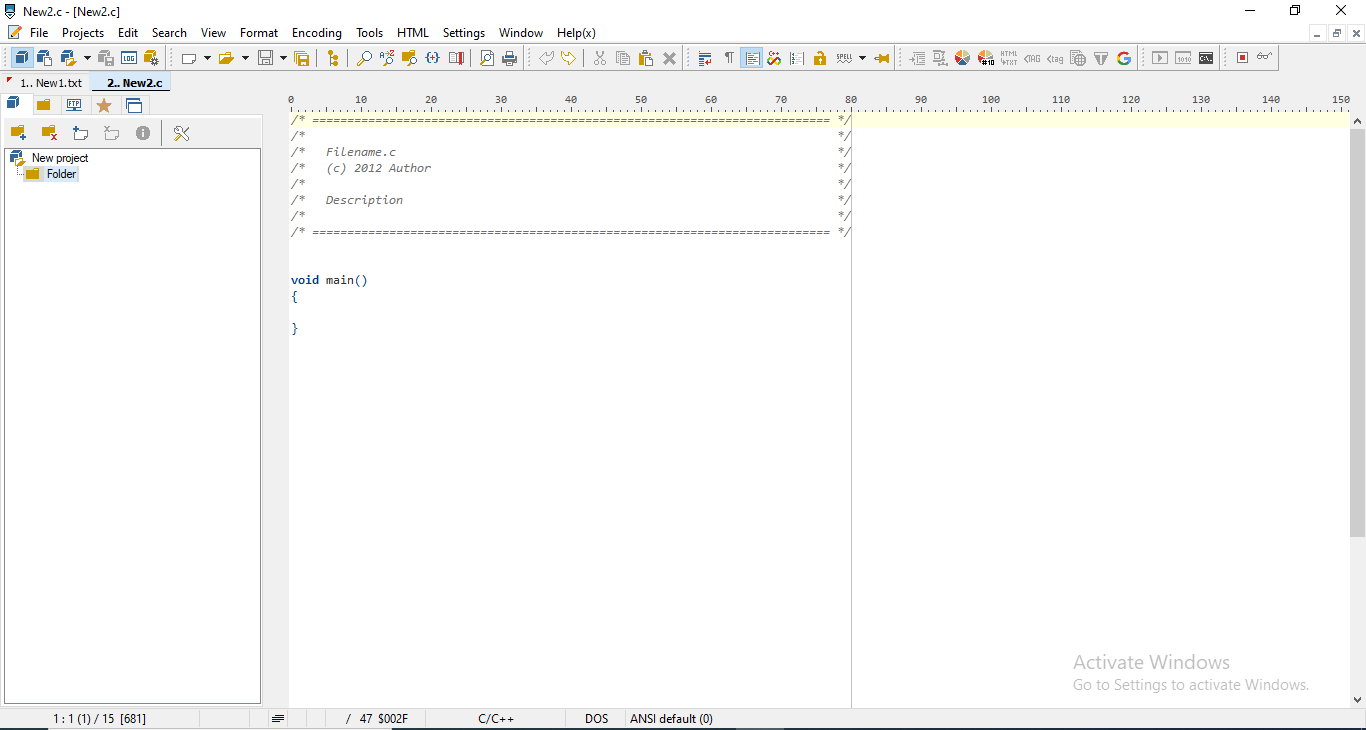Select Folder in project tree
This screenshot has height=730, width=1366.
(x=61, y=174)
